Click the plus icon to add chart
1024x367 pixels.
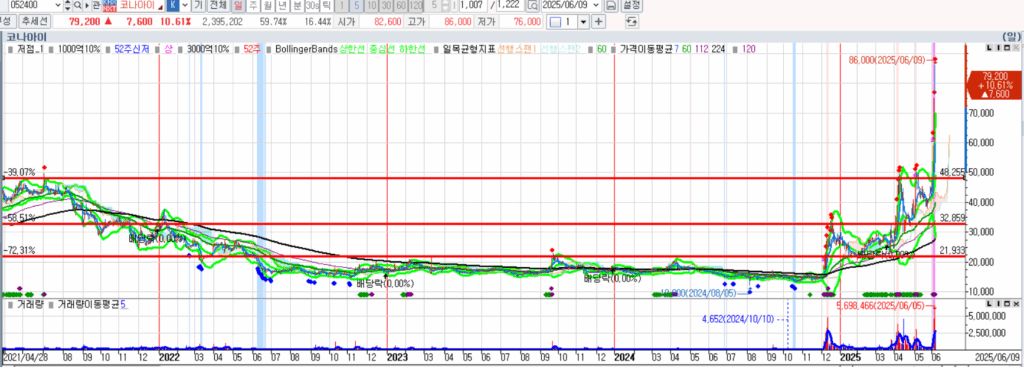point(598,22)
